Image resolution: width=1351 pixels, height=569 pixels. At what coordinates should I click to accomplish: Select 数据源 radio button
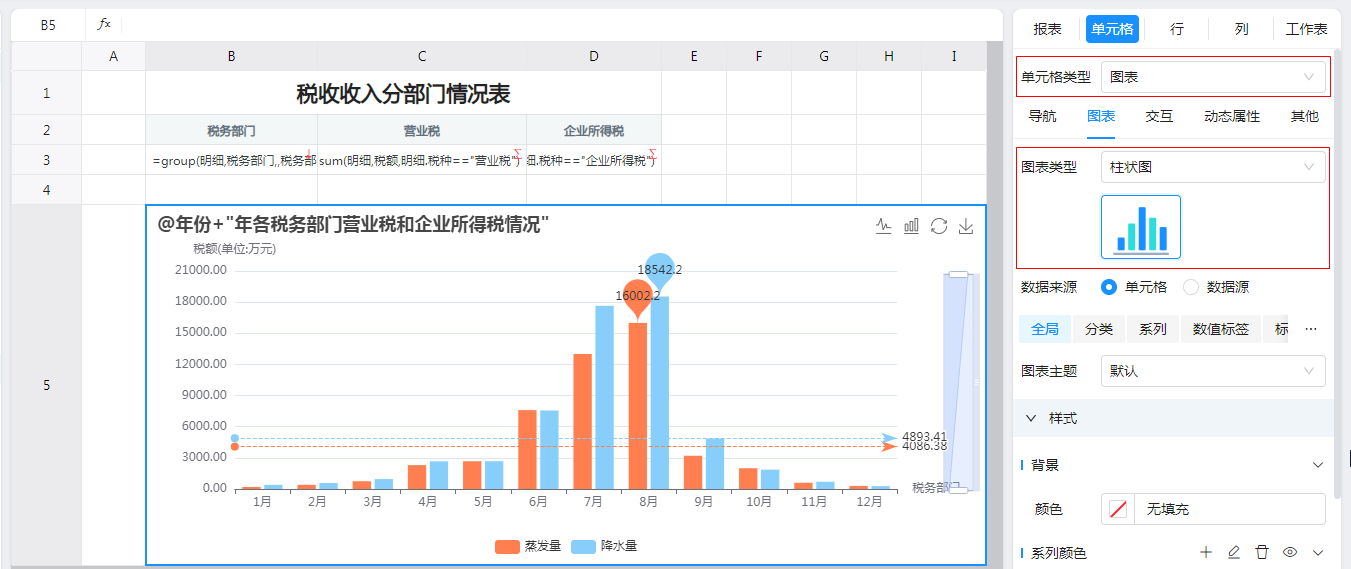coord(1191,287)
